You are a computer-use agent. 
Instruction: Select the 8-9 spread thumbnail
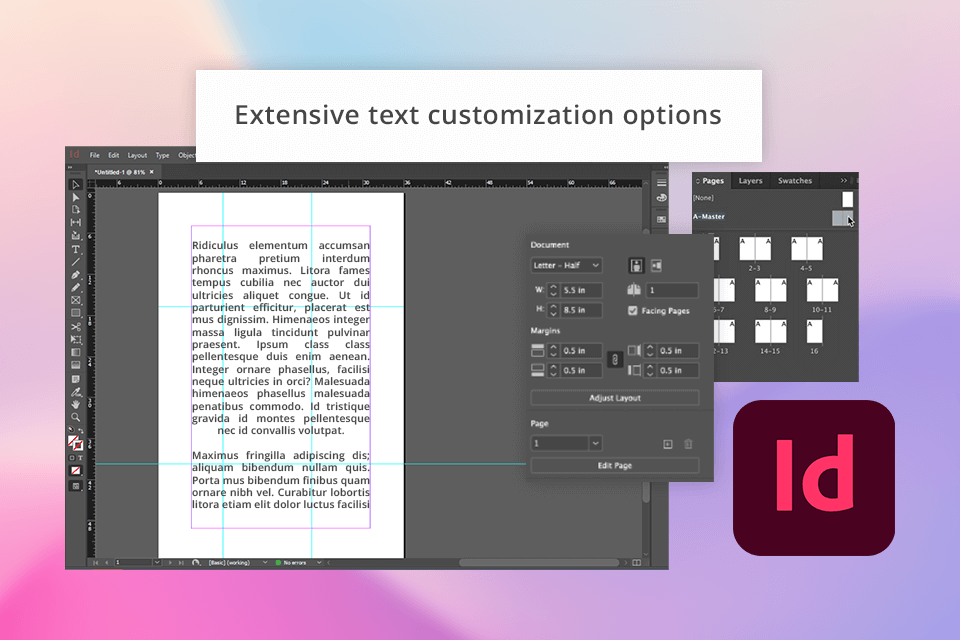coord(770,290)
